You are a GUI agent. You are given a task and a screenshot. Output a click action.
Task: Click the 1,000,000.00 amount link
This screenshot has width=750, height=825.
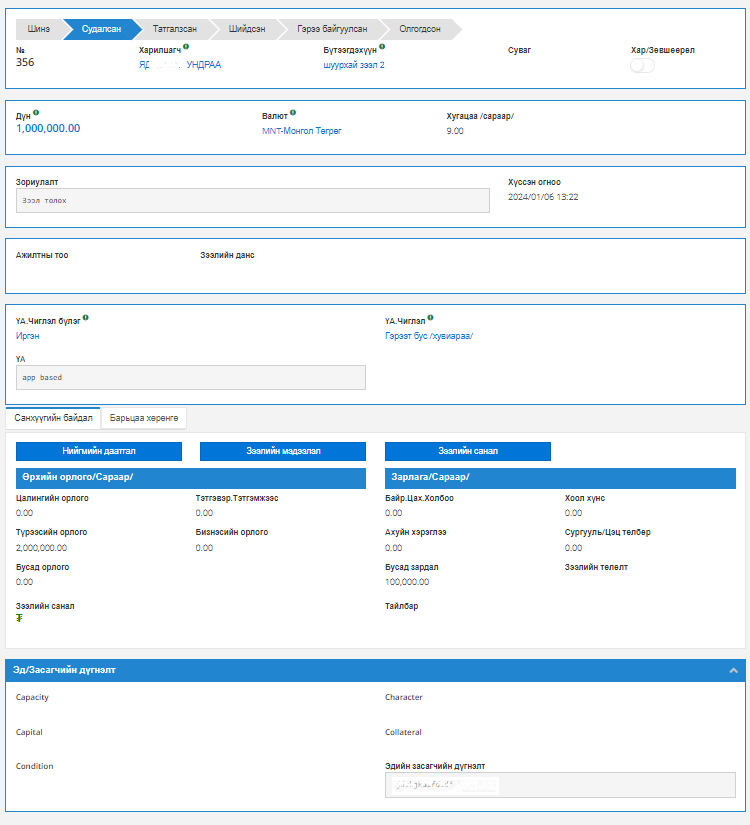click(x=48, y=128)
